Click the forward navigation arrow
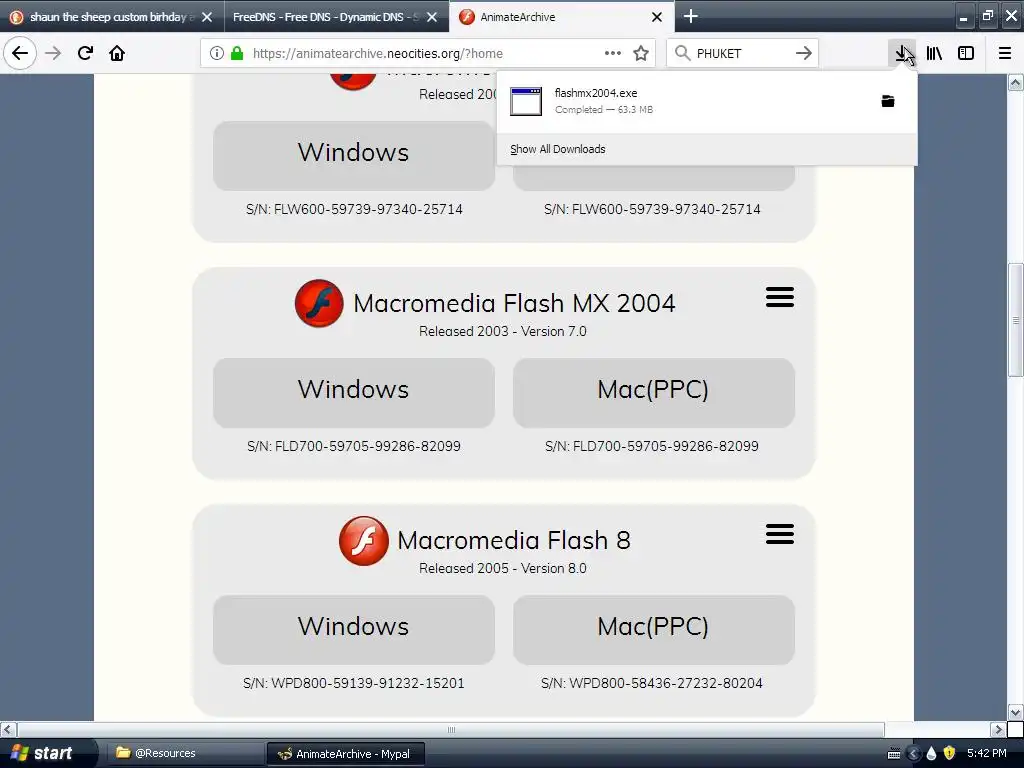 click(x=53, y=53)
